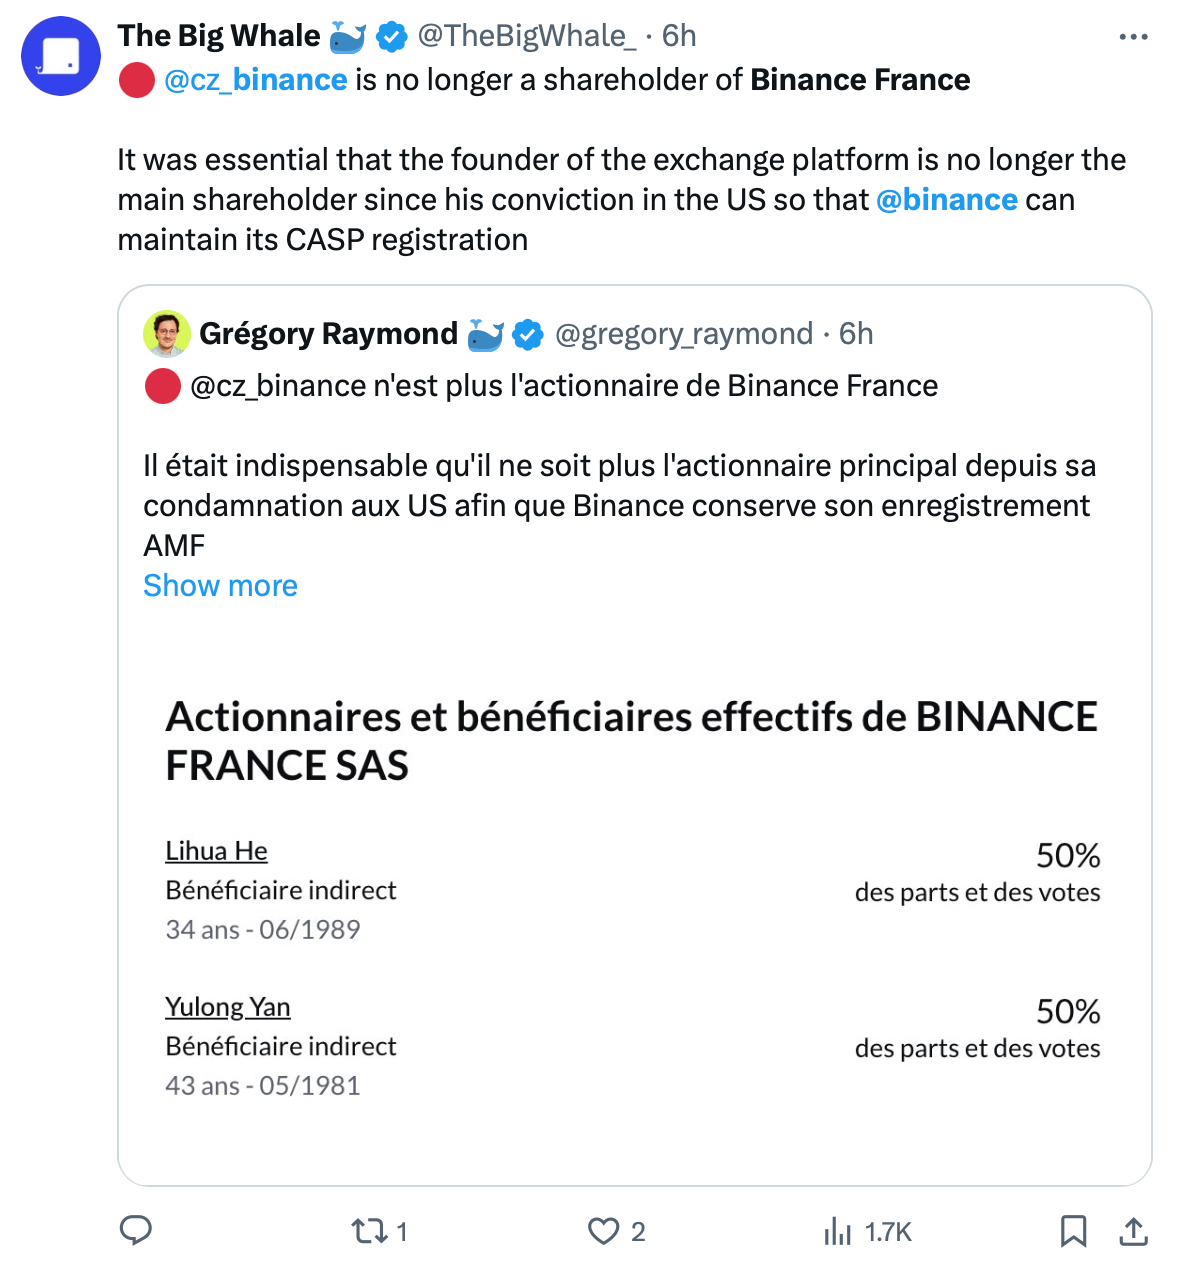Click the Grégory Raymond display name
Image resolution: width=1180 pixels, height=1263 pixels.
pyautogui.click(x=328, y=334)
